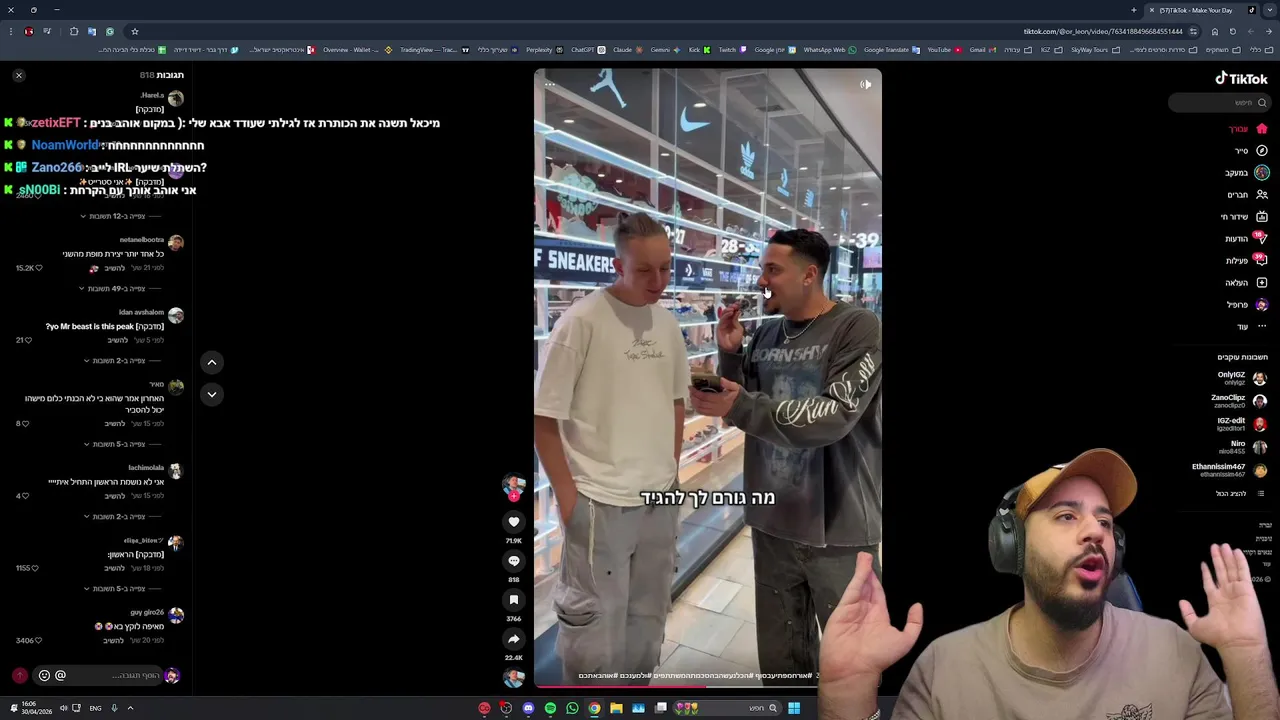
Task: Like guy giro26's comment with 3406 likes
Action: point(38,640)
